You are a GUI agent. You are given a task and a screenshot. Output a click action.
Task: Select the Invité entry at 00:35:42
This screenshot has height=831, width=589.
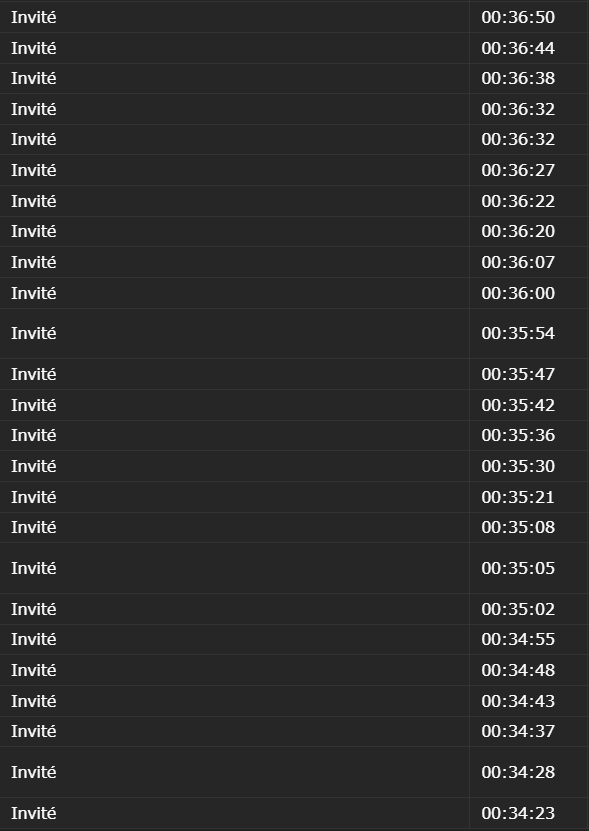(x=294, y=405)
